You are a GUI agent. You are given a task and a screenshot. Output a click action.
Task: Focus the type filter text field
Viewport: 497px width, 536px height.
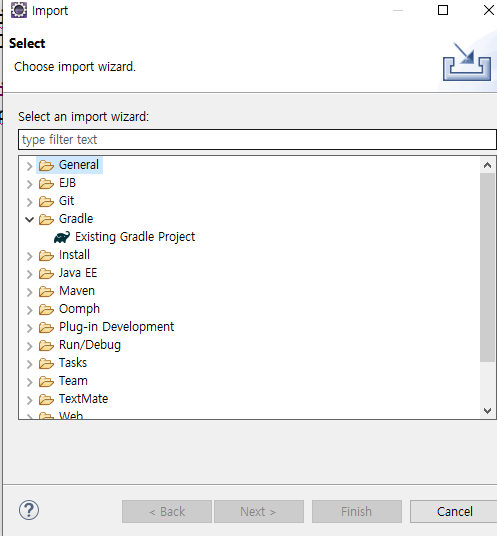click(x=257, y=139)
